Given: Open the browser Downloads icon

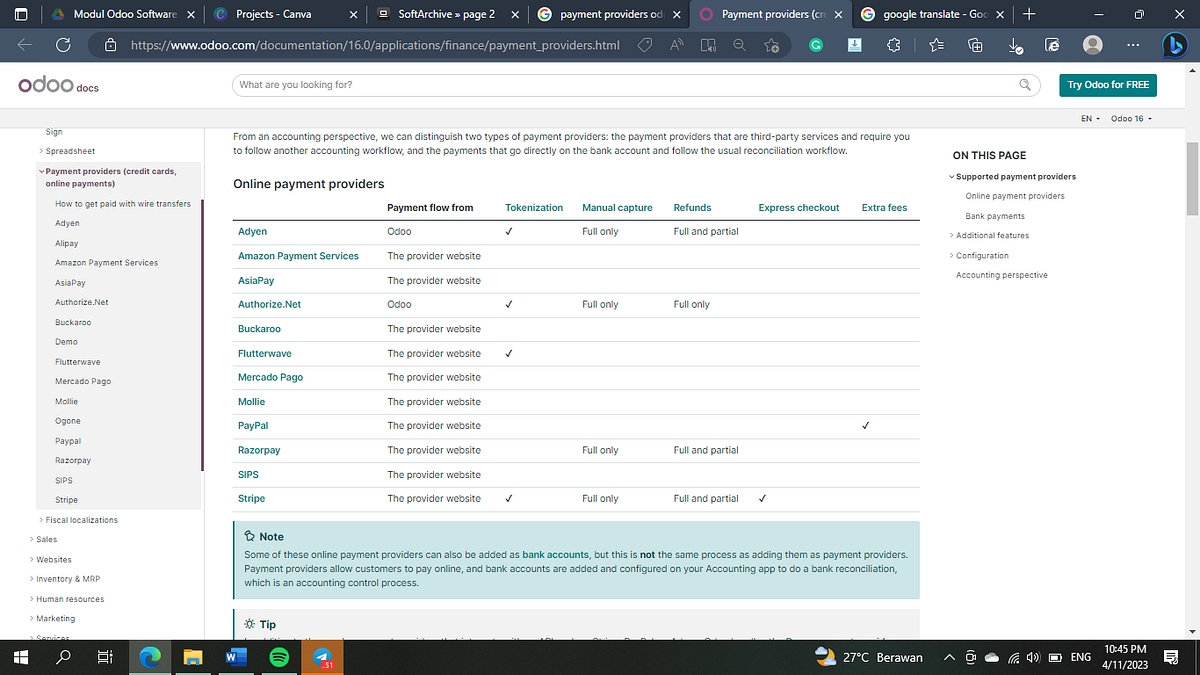Looking at the screenshot, I should tap(1013, 45).
